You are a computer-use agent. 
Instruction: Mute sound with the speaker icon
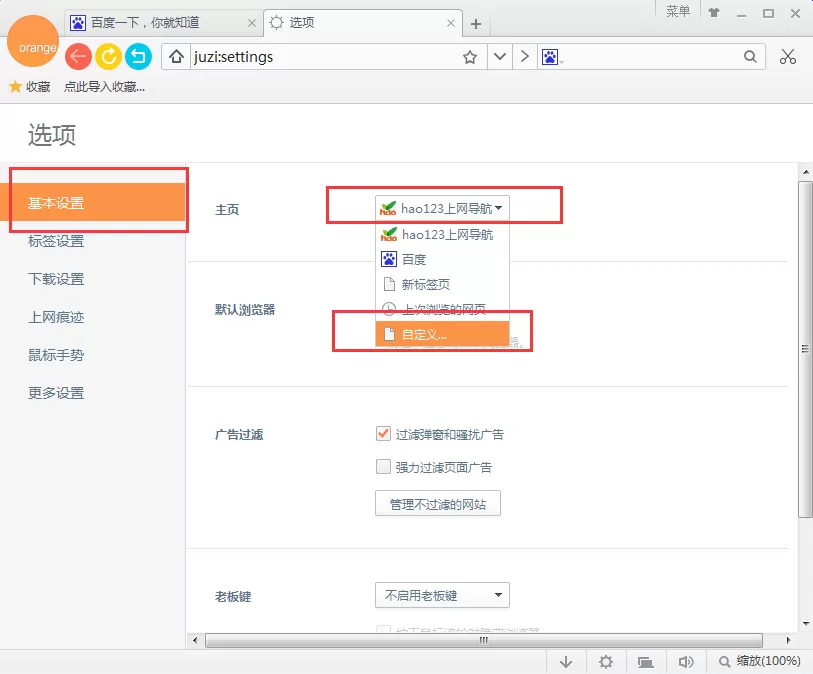pyautogui.click(x=685, y=662)
